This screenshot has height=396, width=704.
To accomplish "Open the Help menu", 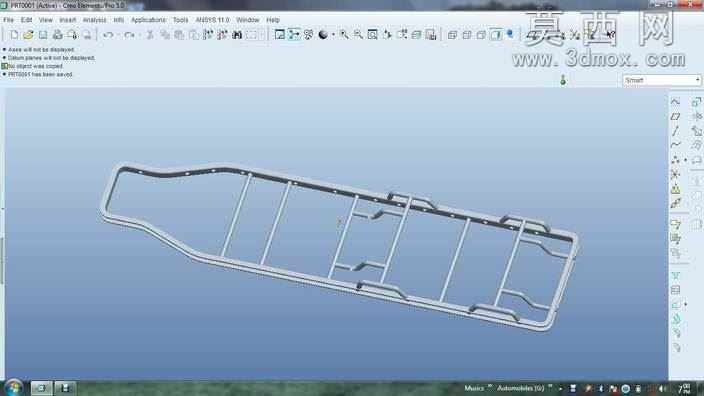I will coord(273,20).
